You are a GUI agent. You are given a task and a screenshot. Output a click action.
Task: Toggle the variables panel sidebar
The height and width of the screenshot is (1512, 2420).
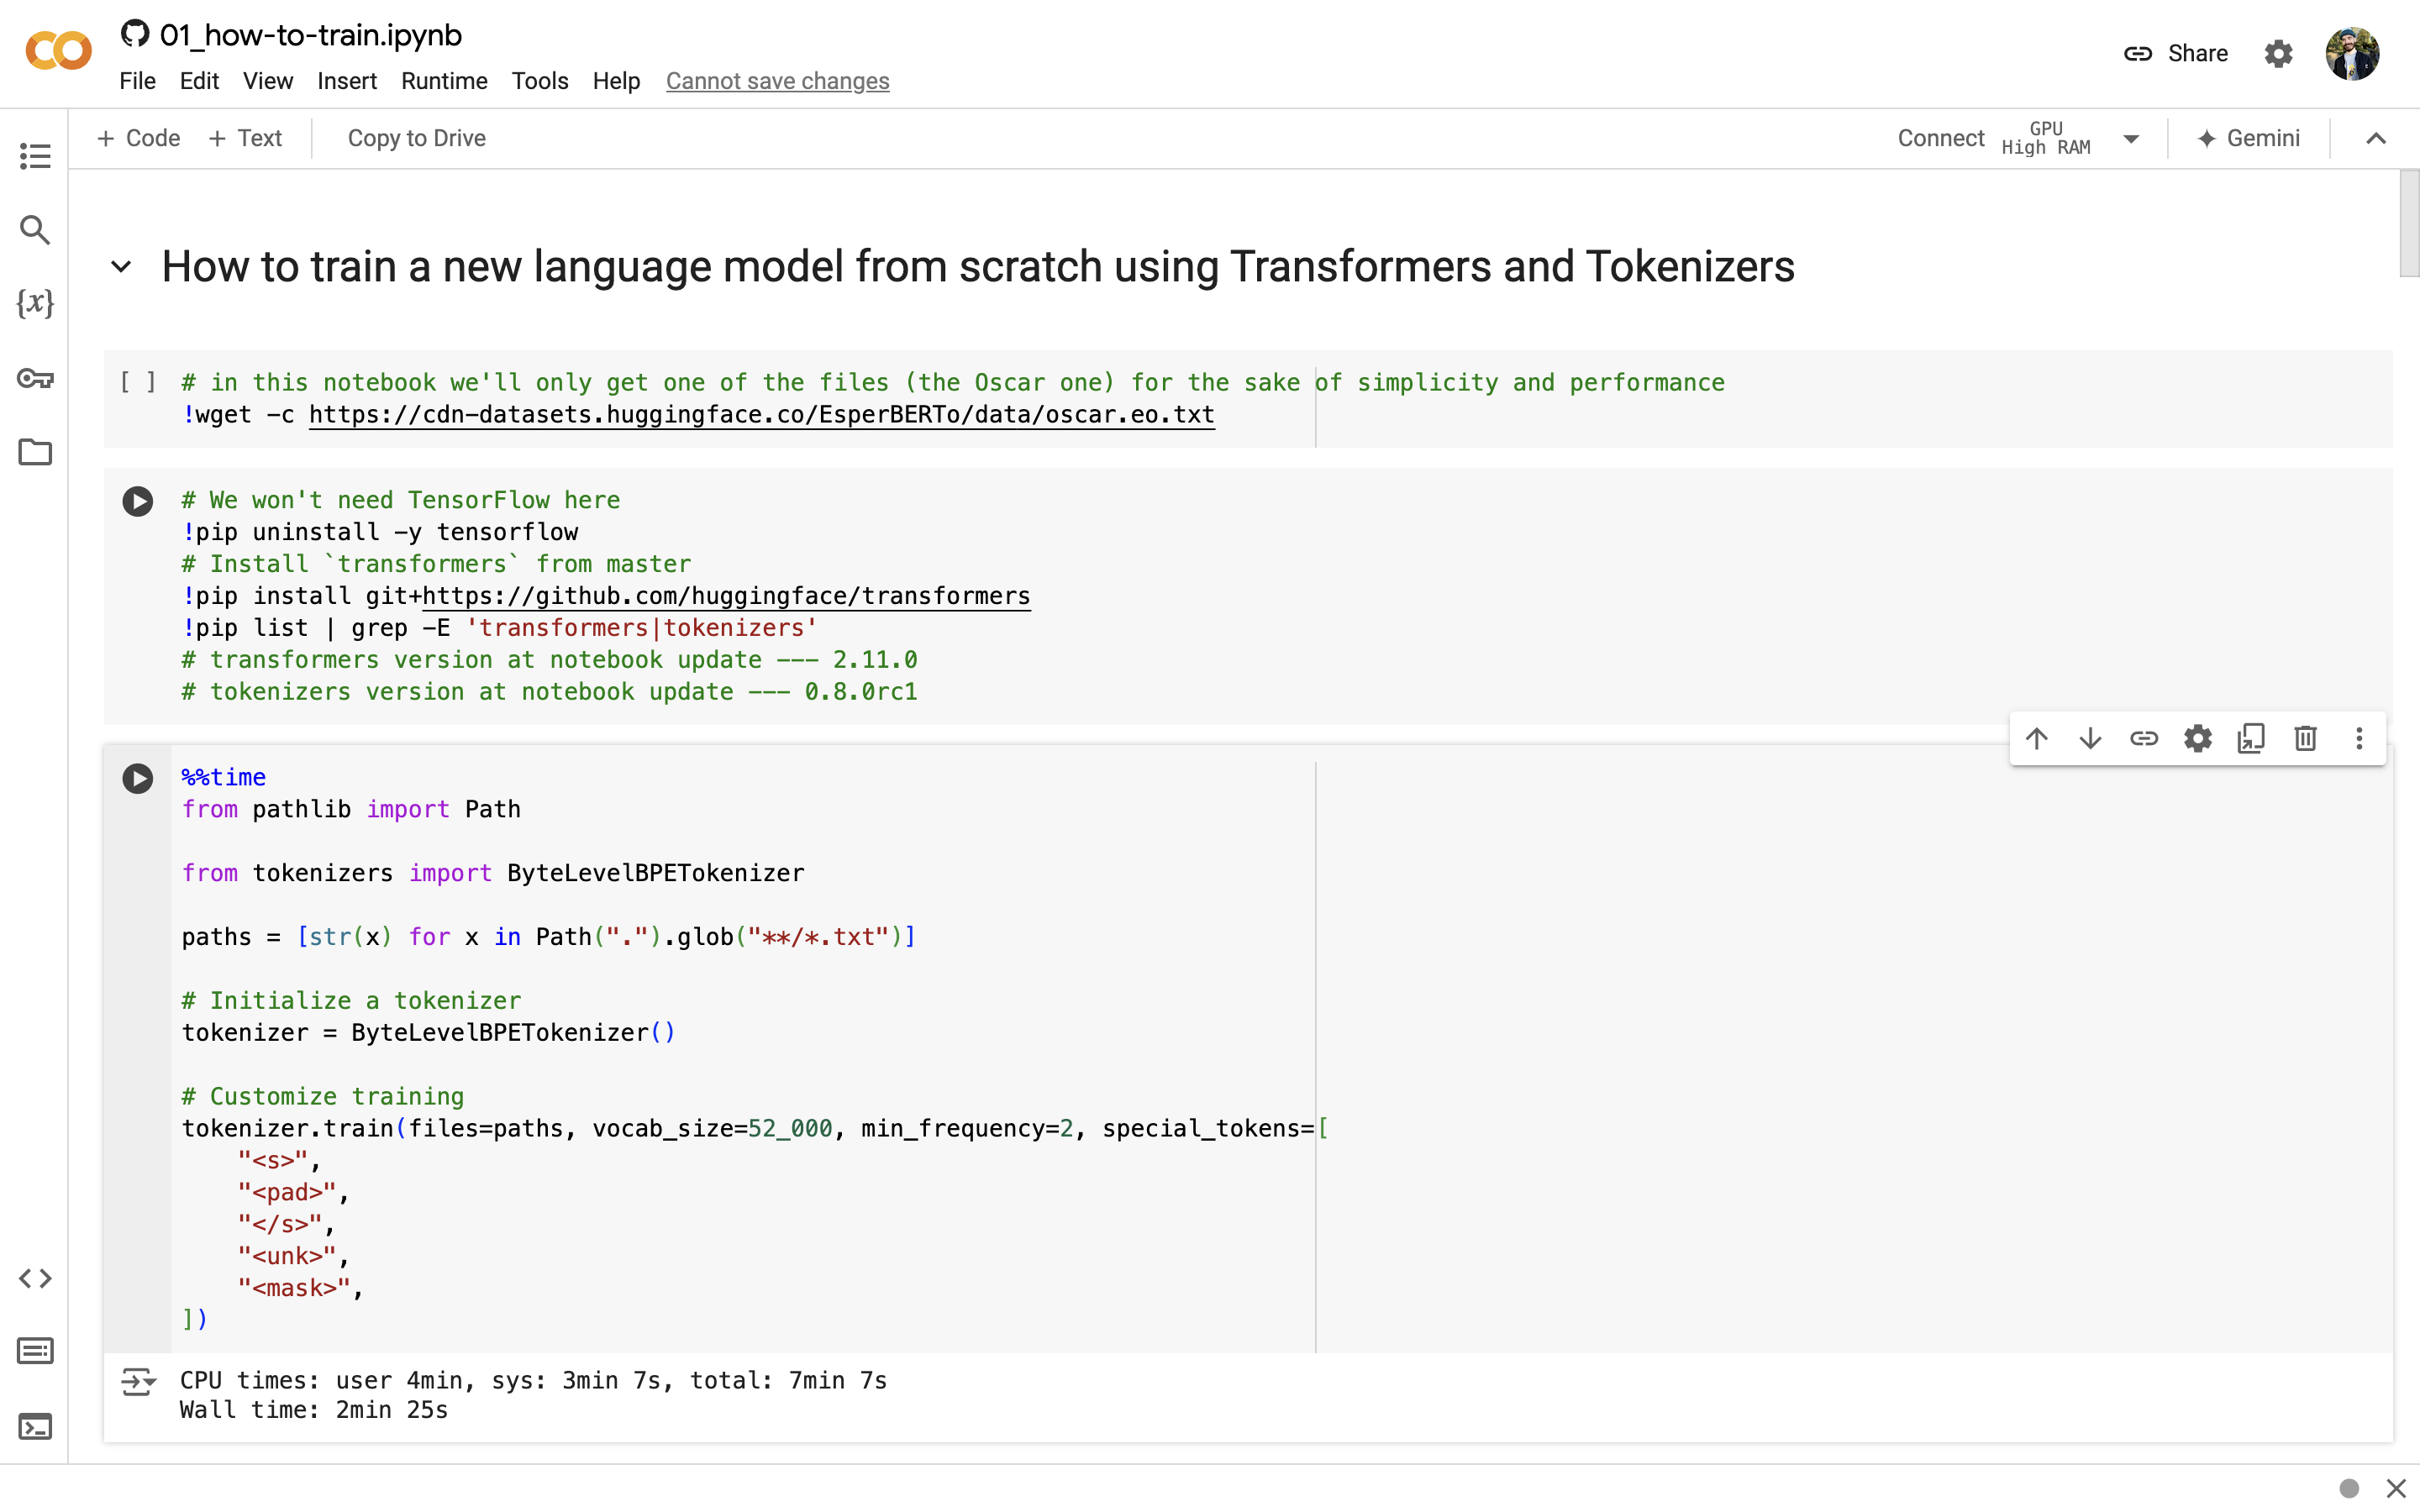(x=34, y=303)
